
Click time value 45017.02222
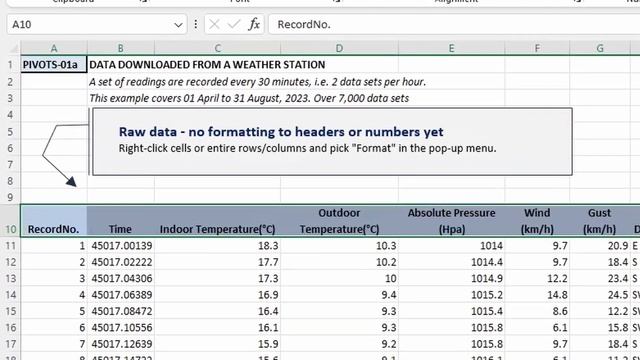(x=121, y=262)
